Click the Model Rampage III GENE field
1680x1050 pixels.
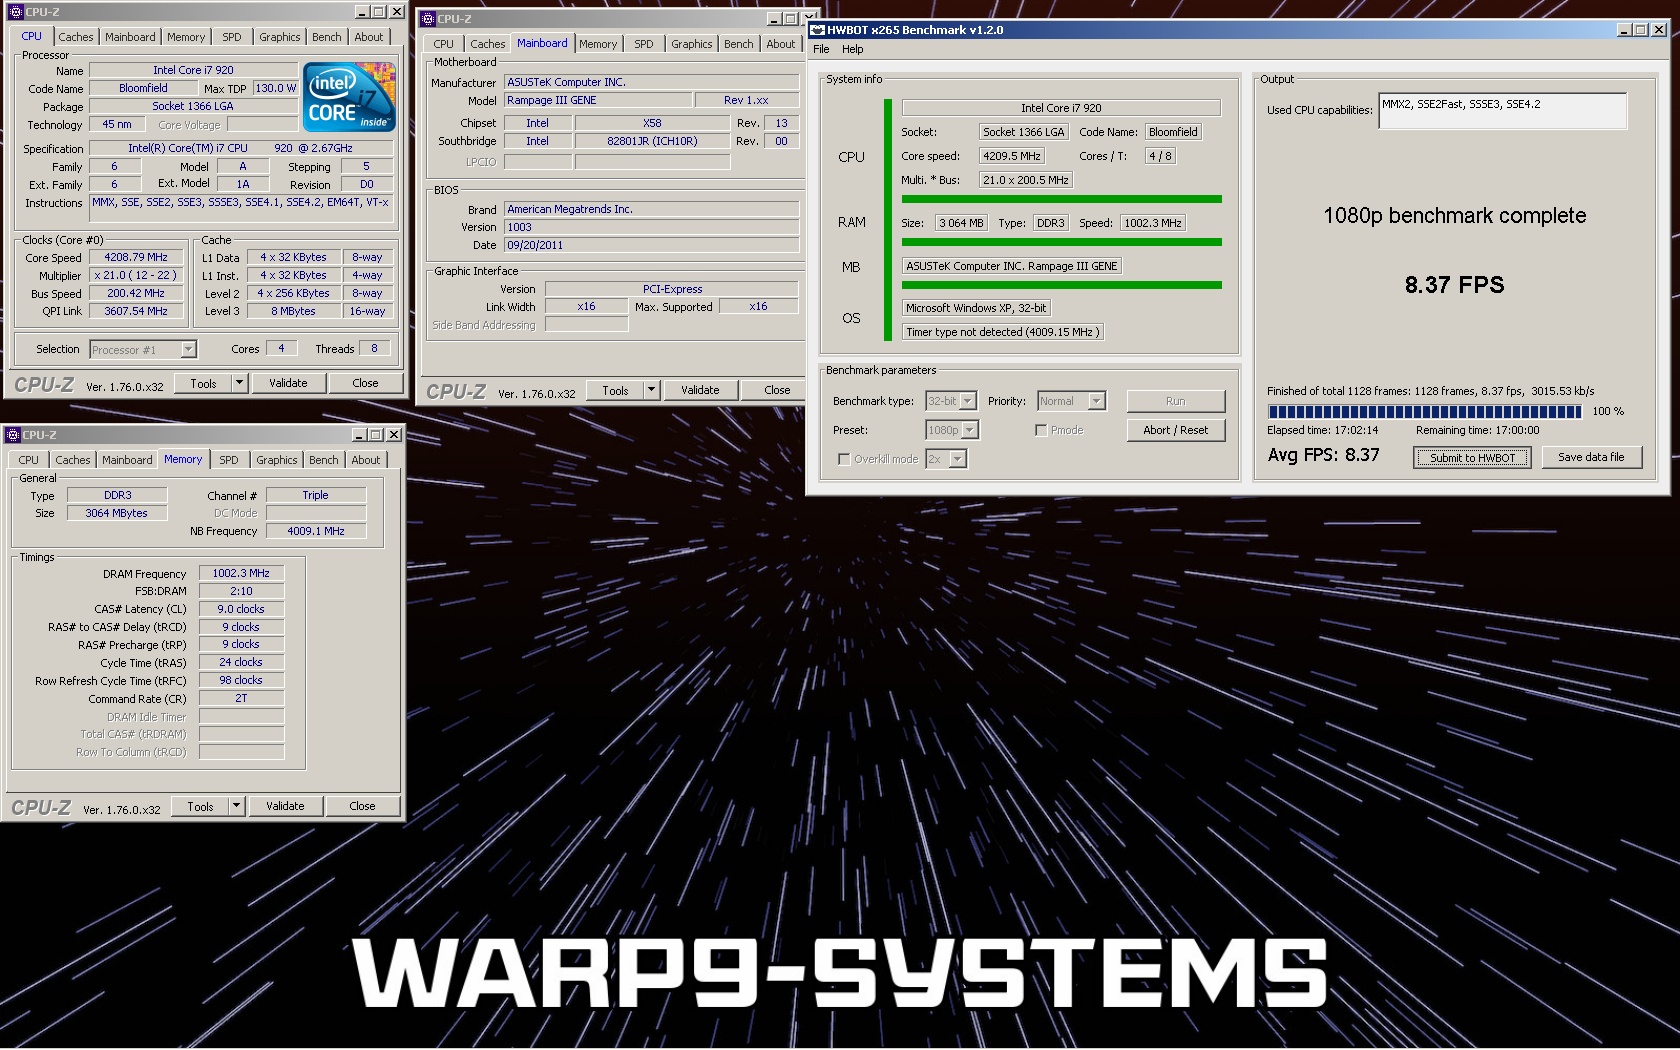point(597,100)
